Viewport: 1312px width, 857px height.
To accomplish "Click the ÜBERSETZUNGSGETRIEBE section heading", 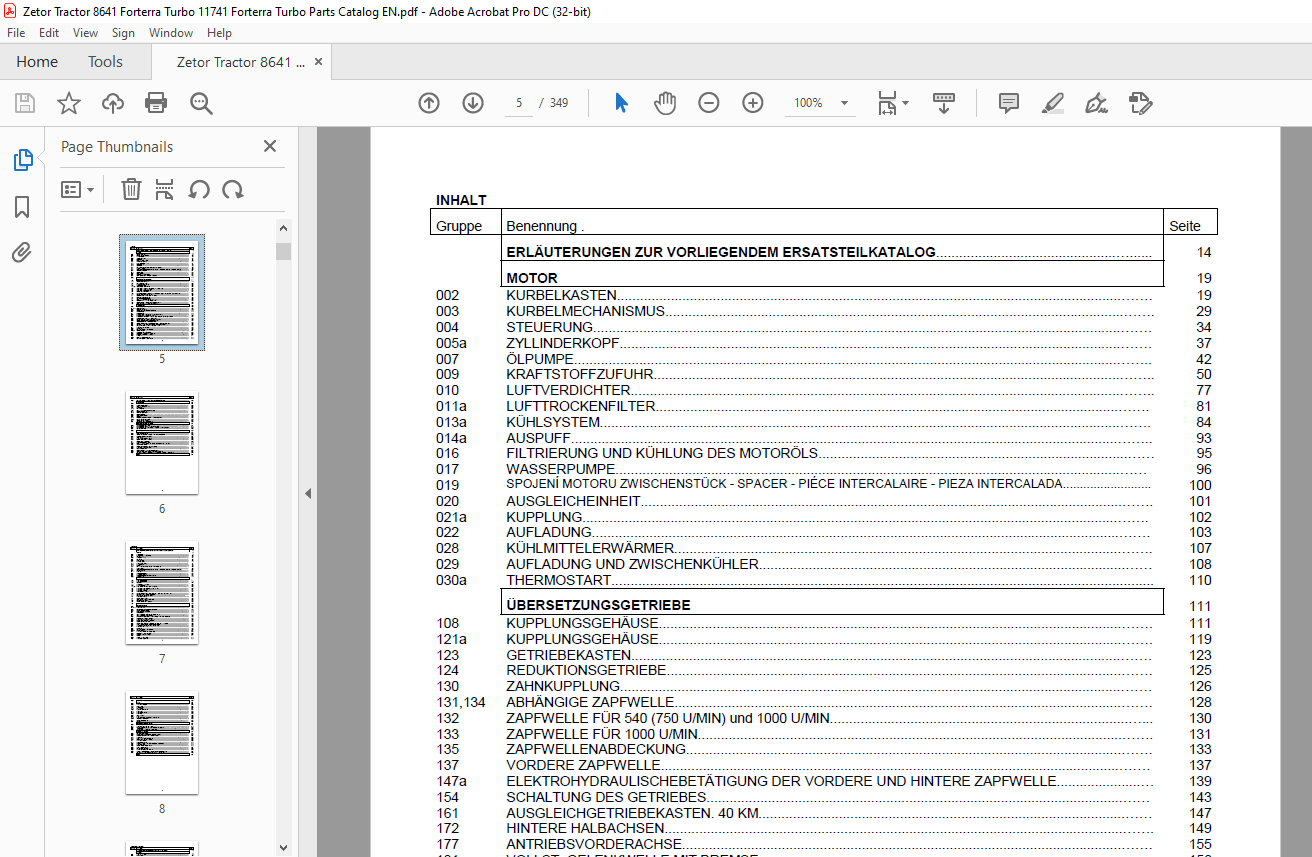I will point(598,606).
